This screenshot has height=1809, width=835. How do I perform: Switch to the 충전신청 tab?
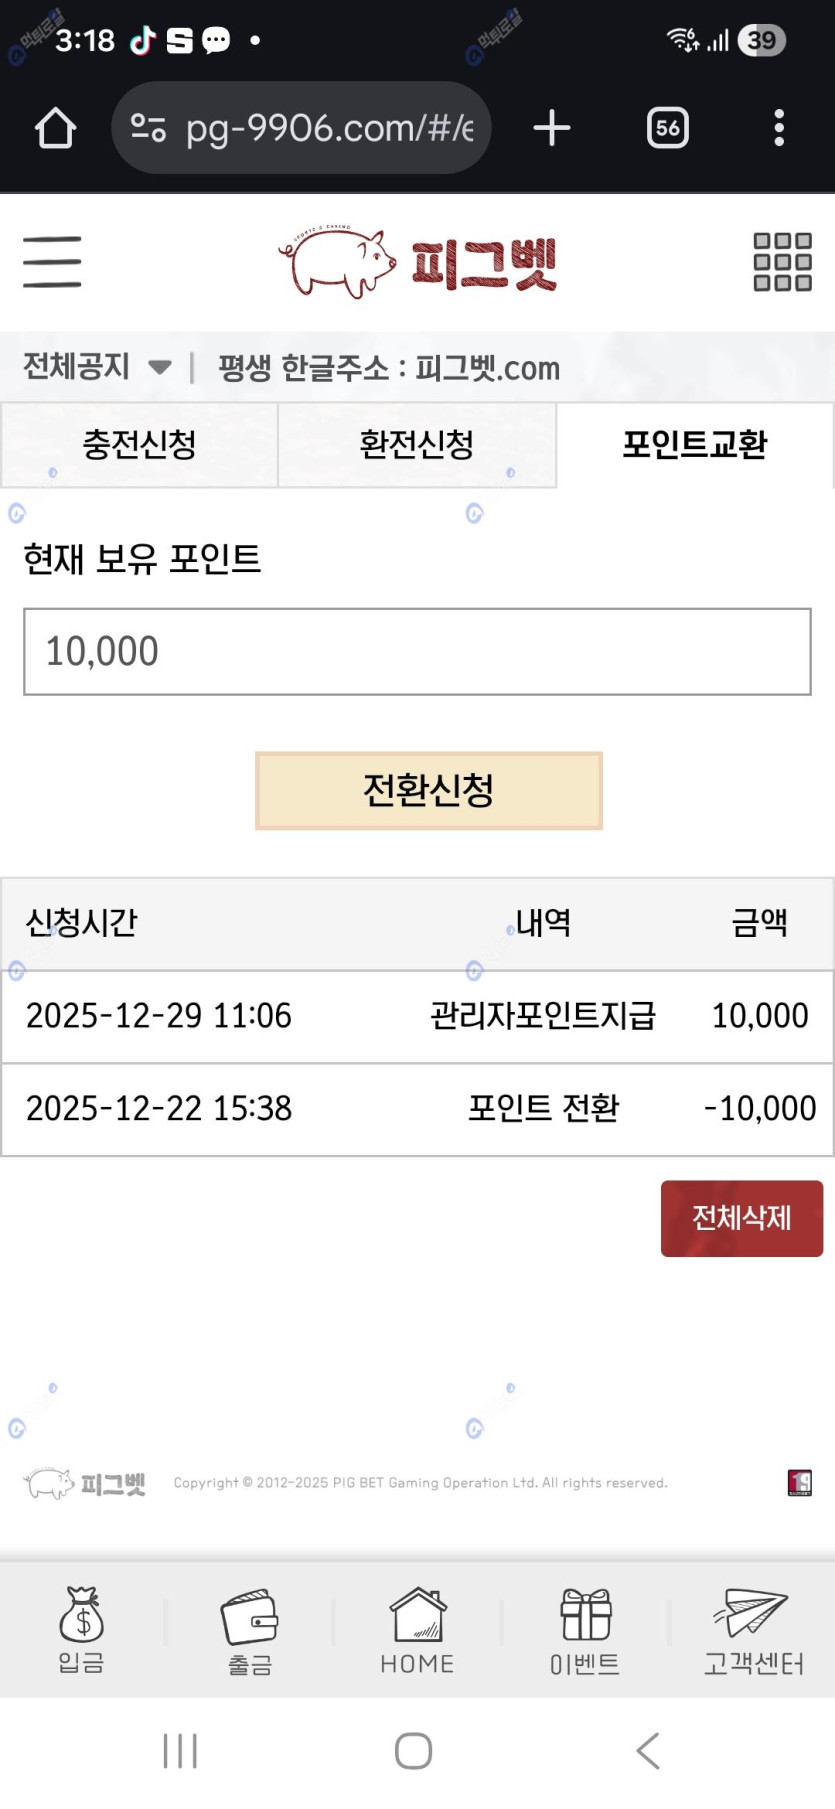[x=139, y=445]
